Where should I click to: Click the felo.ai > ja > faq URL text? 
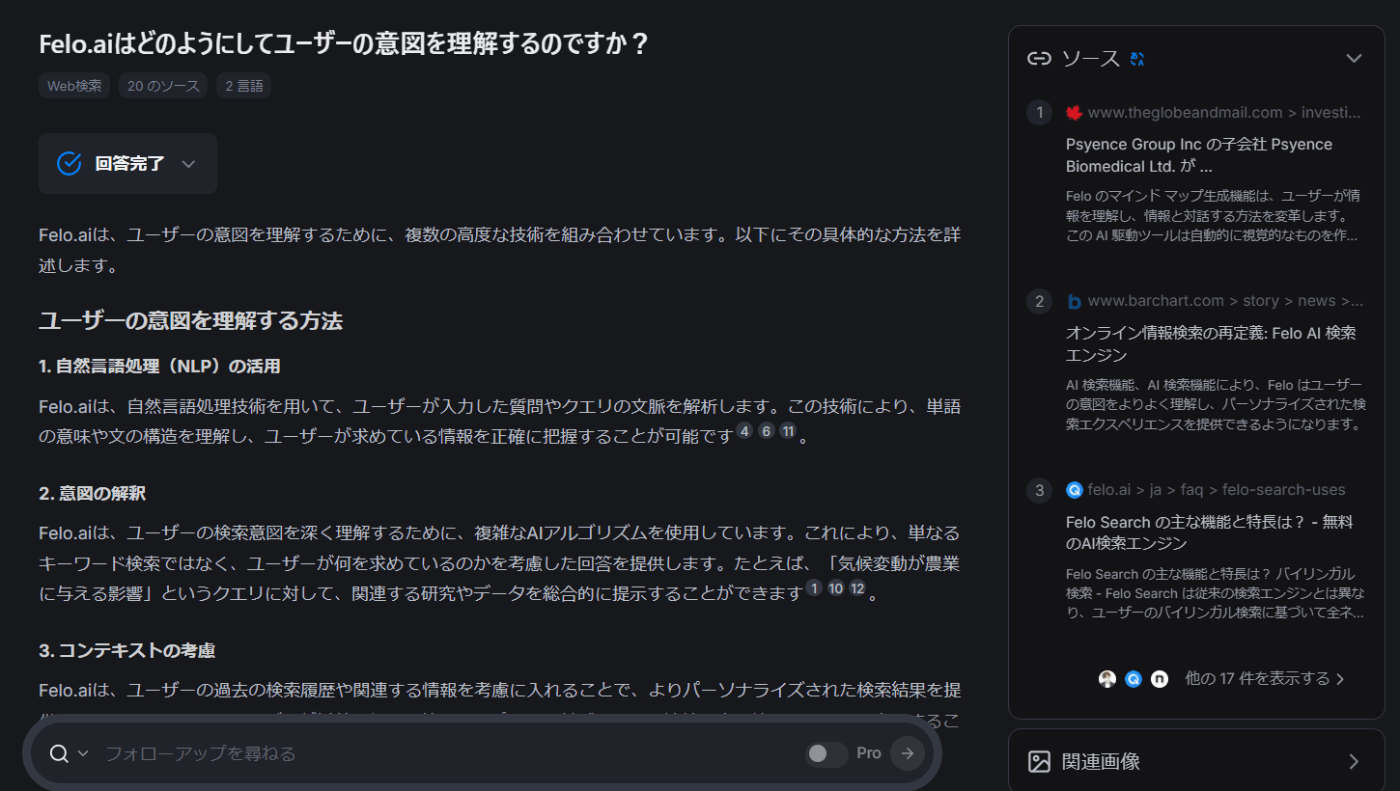[1216, 490]
